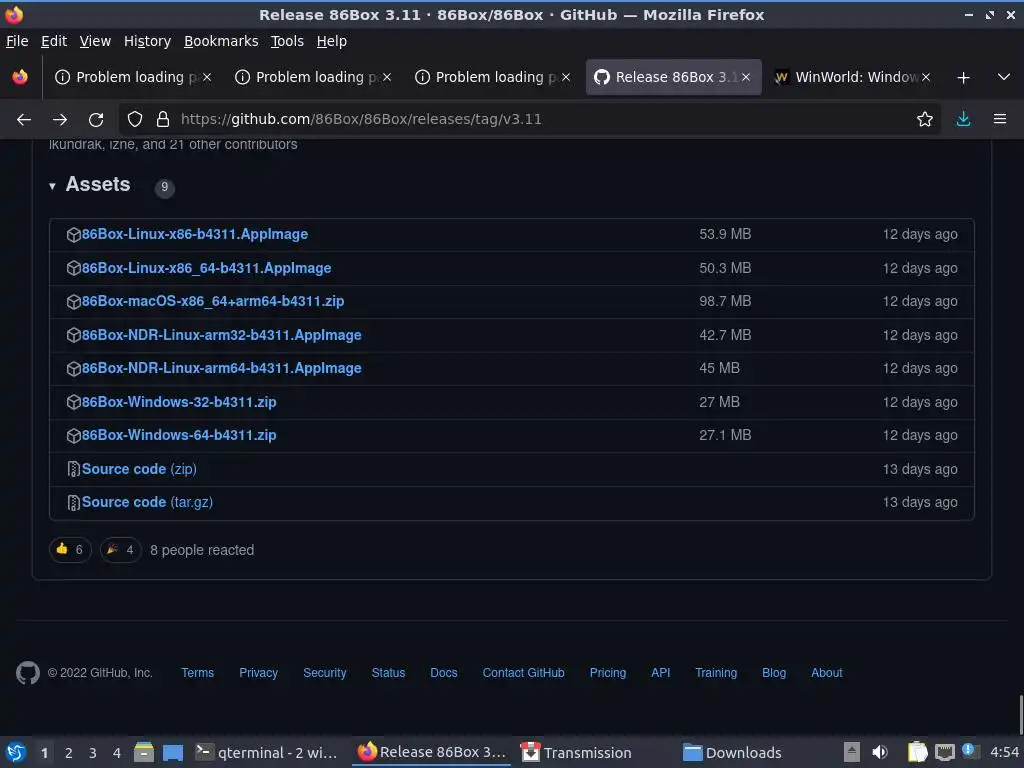Viewport: 1024px width, 768px height.
Task: Switch to third Problem loading page tab
Action: [x=493, y=77]
